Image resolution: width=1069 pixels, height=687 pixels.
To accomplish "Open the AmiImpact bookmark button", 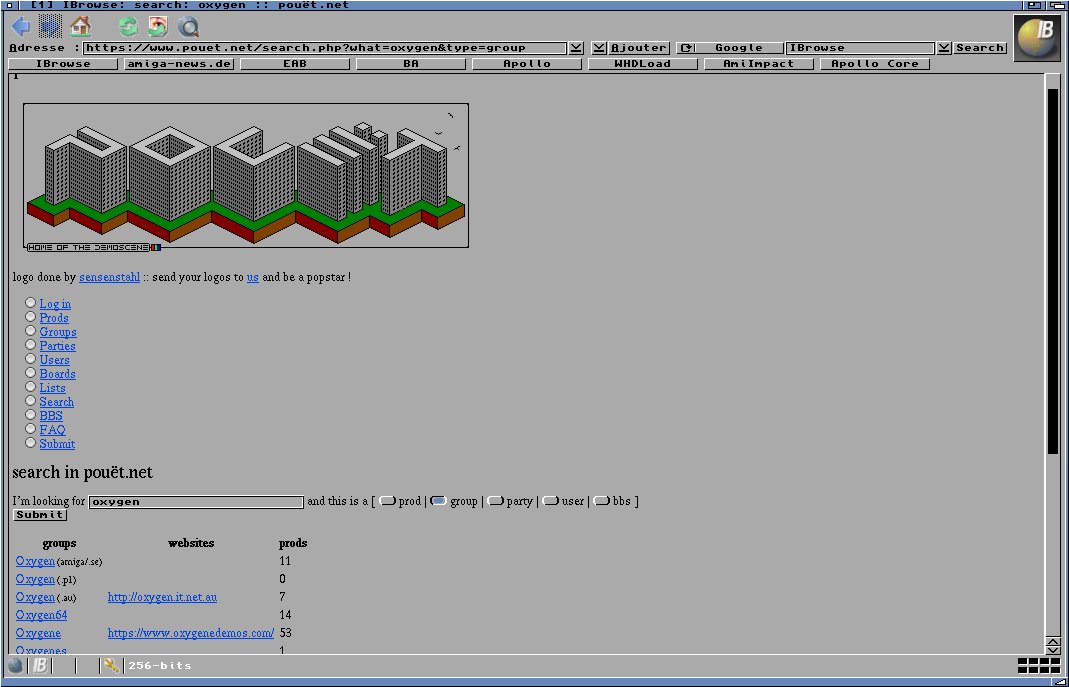I will coord(758,64).
